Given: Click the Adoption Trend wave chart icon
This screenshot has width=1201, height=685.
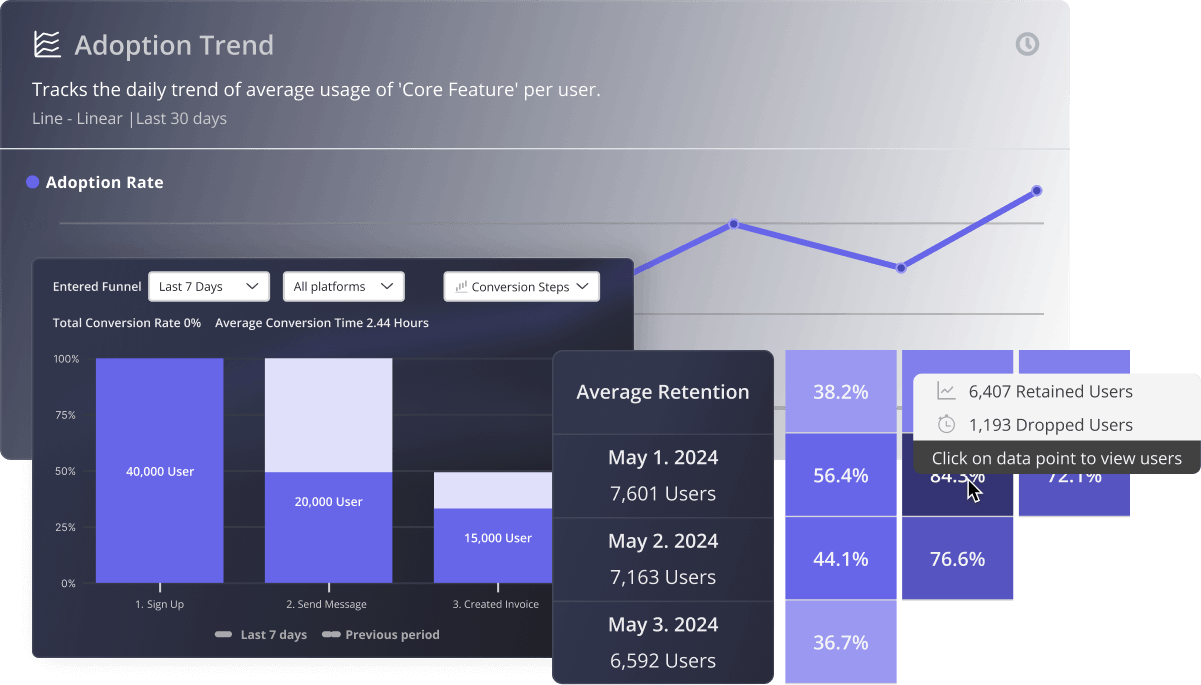Looking at the screenshot, I should tap(47, 45).
